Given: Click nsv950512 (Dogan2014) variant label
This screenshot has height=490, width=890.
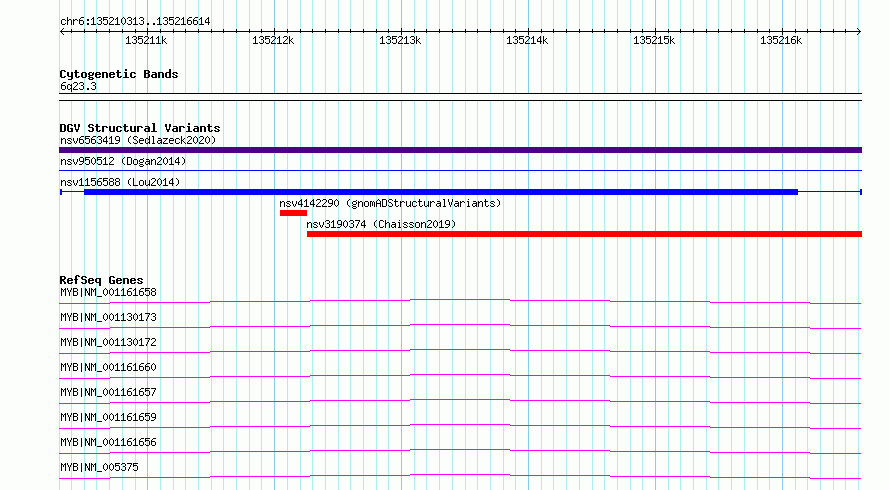Looking at the screenshot, I should 123,161.
